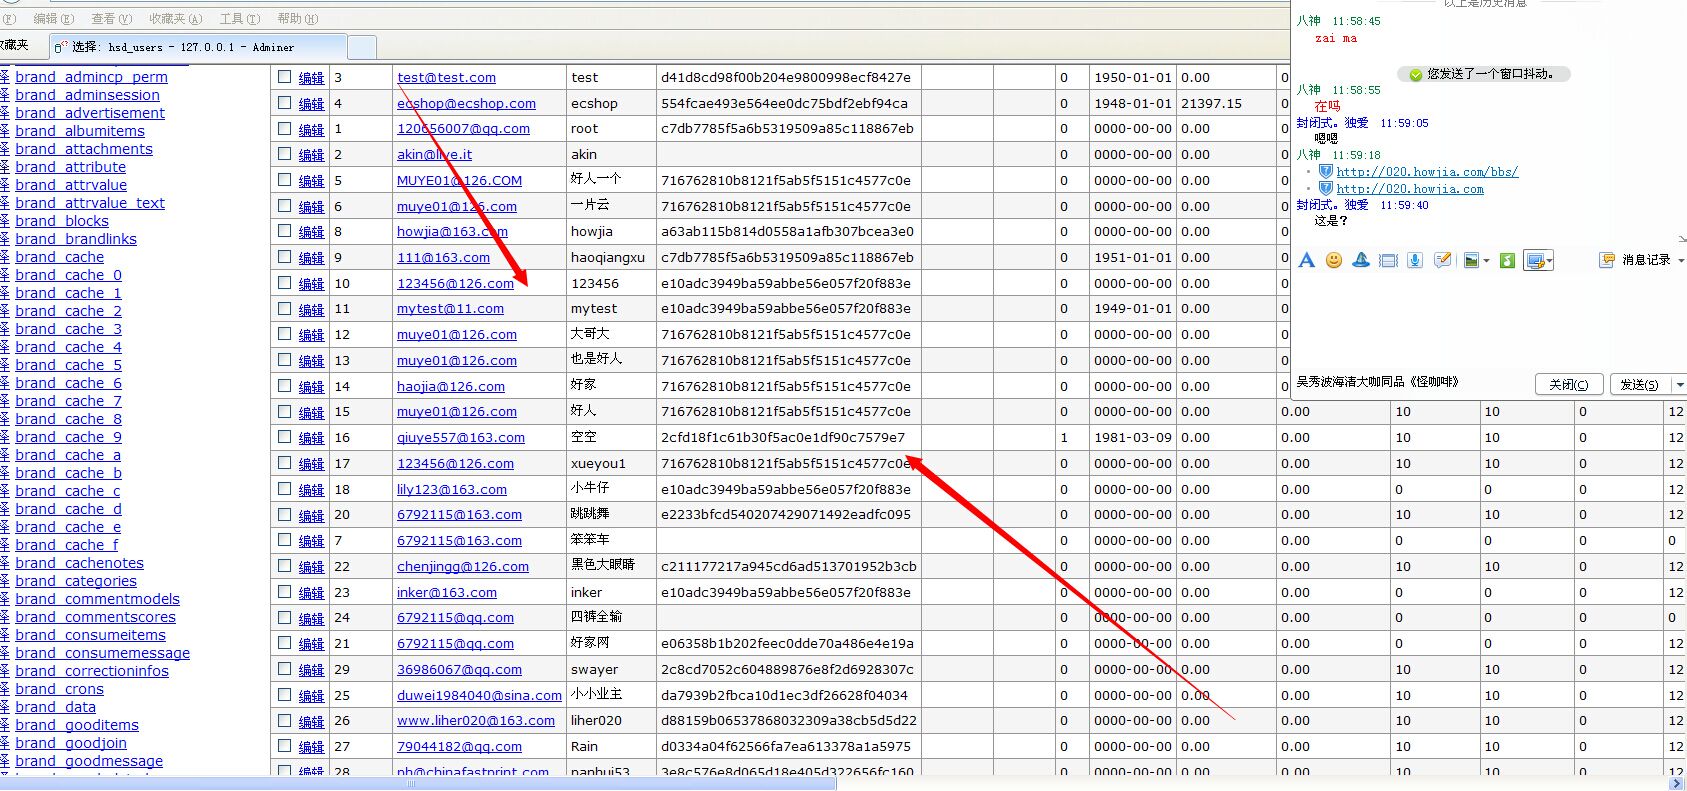
Task: Click the horizontal scrollbar at the page bottom
Action: (x=418, y=783)
